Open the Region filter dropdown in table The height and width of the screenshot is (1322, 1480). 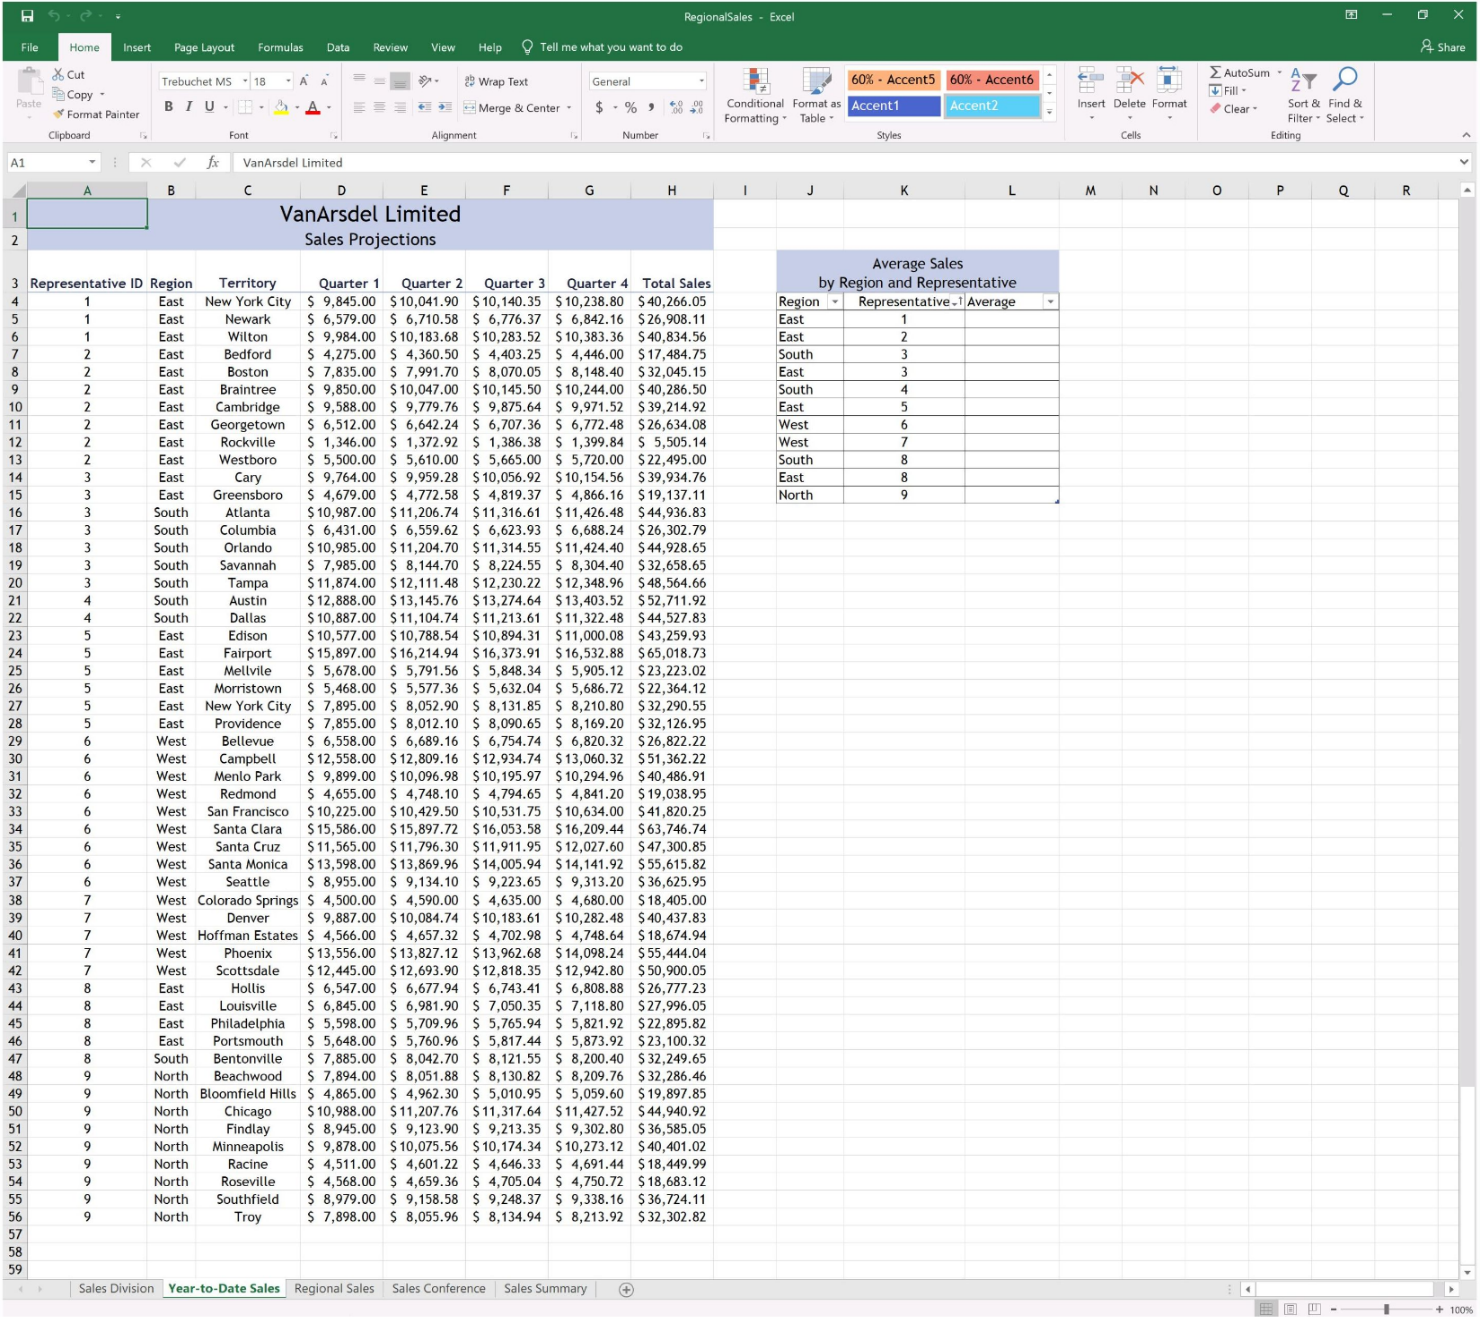(x=835, y=302)
